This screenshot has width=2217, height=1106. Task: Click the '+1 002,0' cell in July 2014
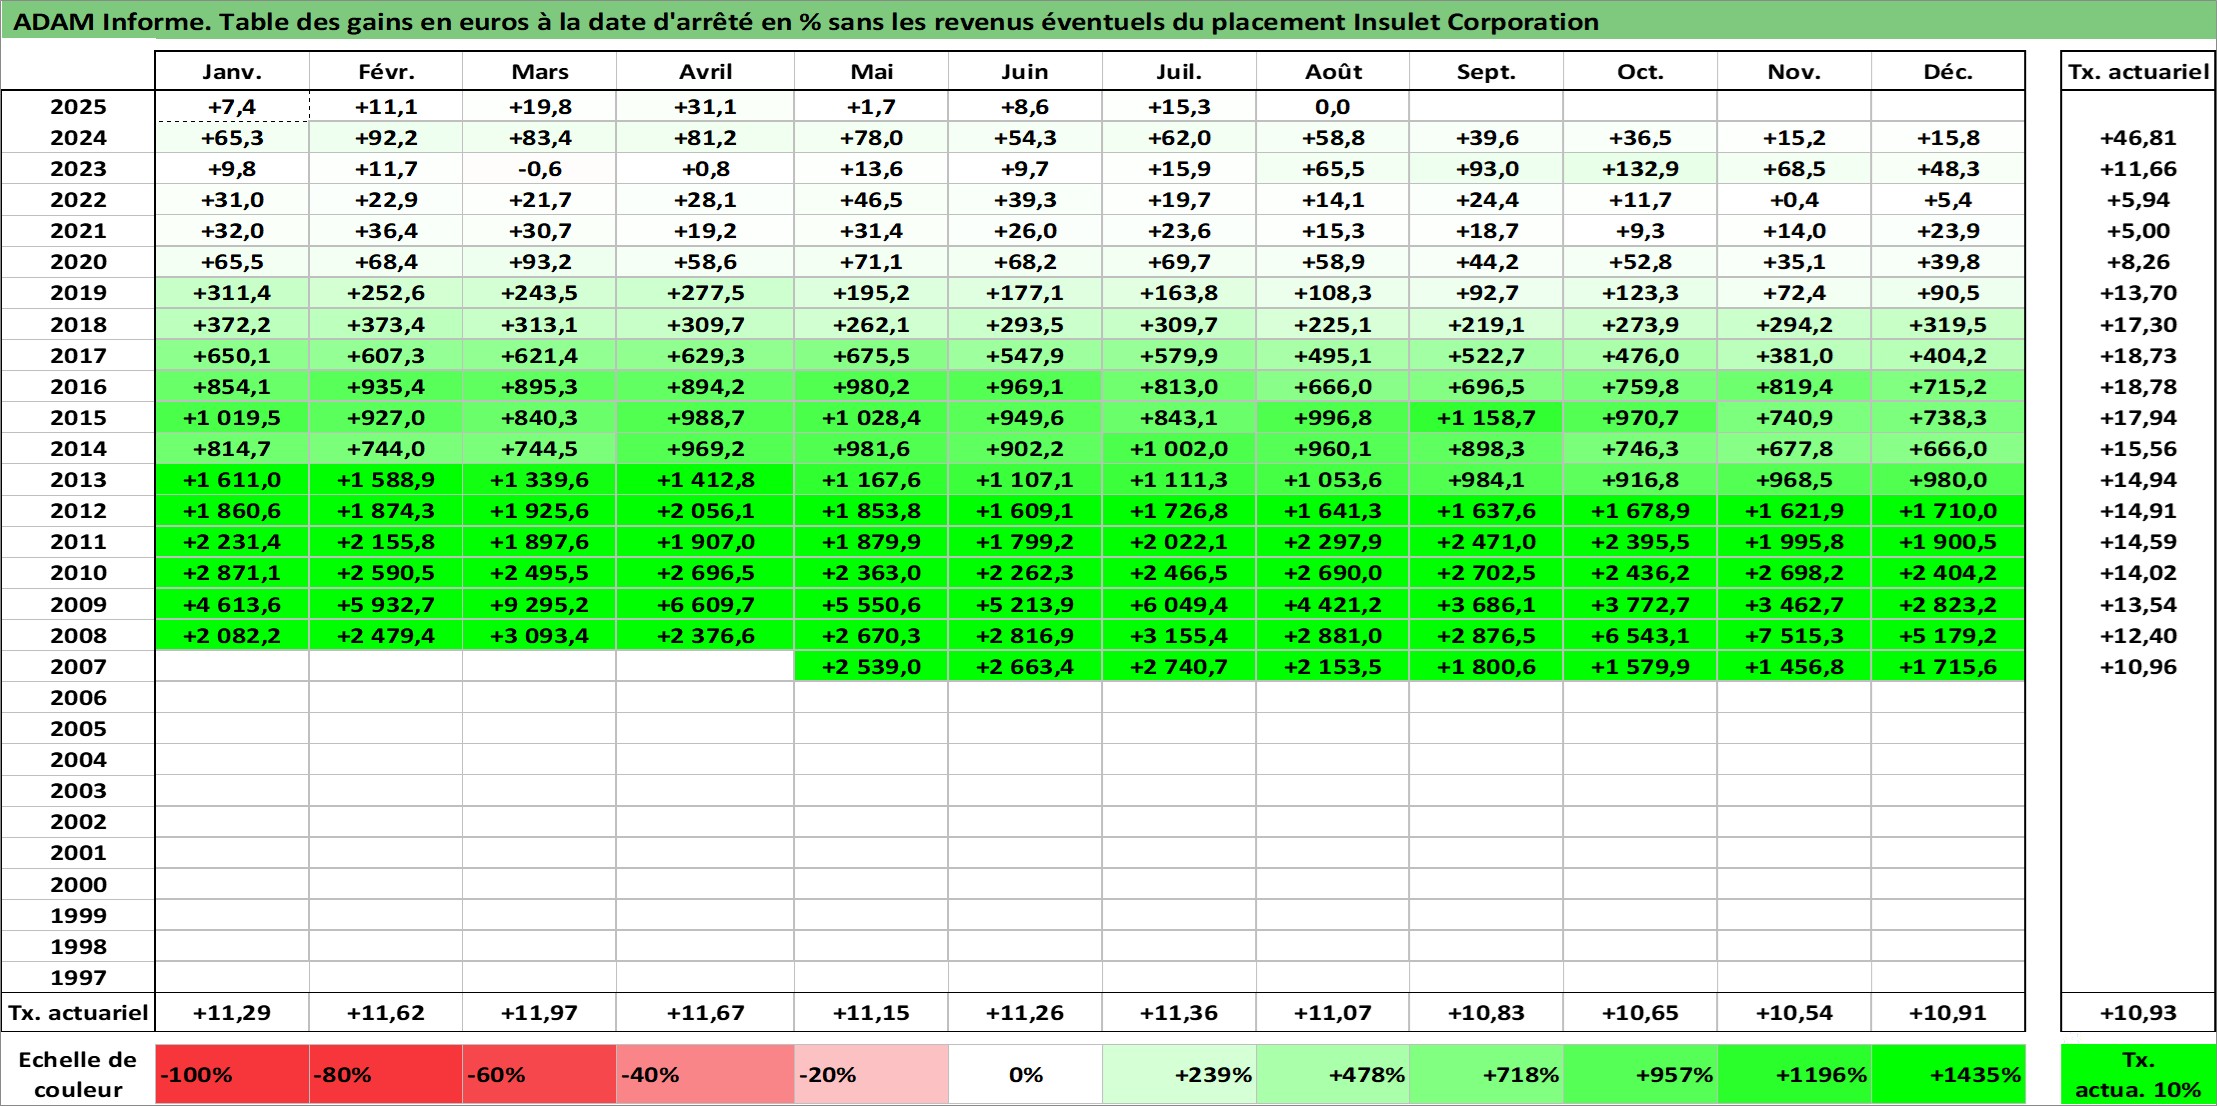[1179, 448]
